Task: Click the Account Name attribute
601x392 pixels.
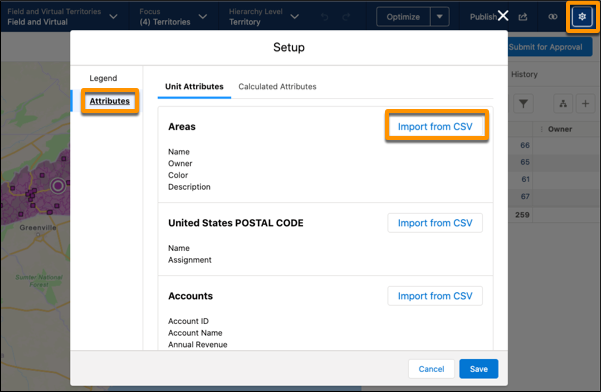Action: point(195,333)
